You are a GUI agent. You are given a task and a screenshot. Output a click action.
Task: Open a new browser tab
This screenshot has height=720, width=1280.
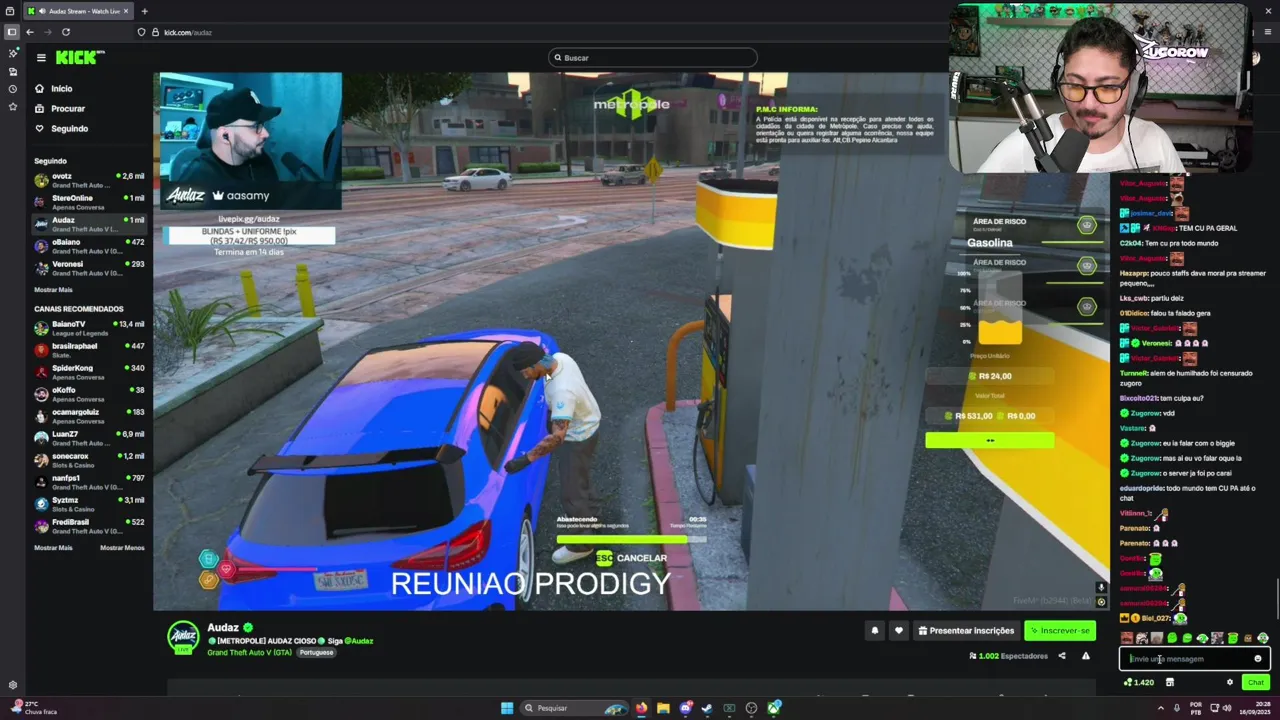point(144,11)
